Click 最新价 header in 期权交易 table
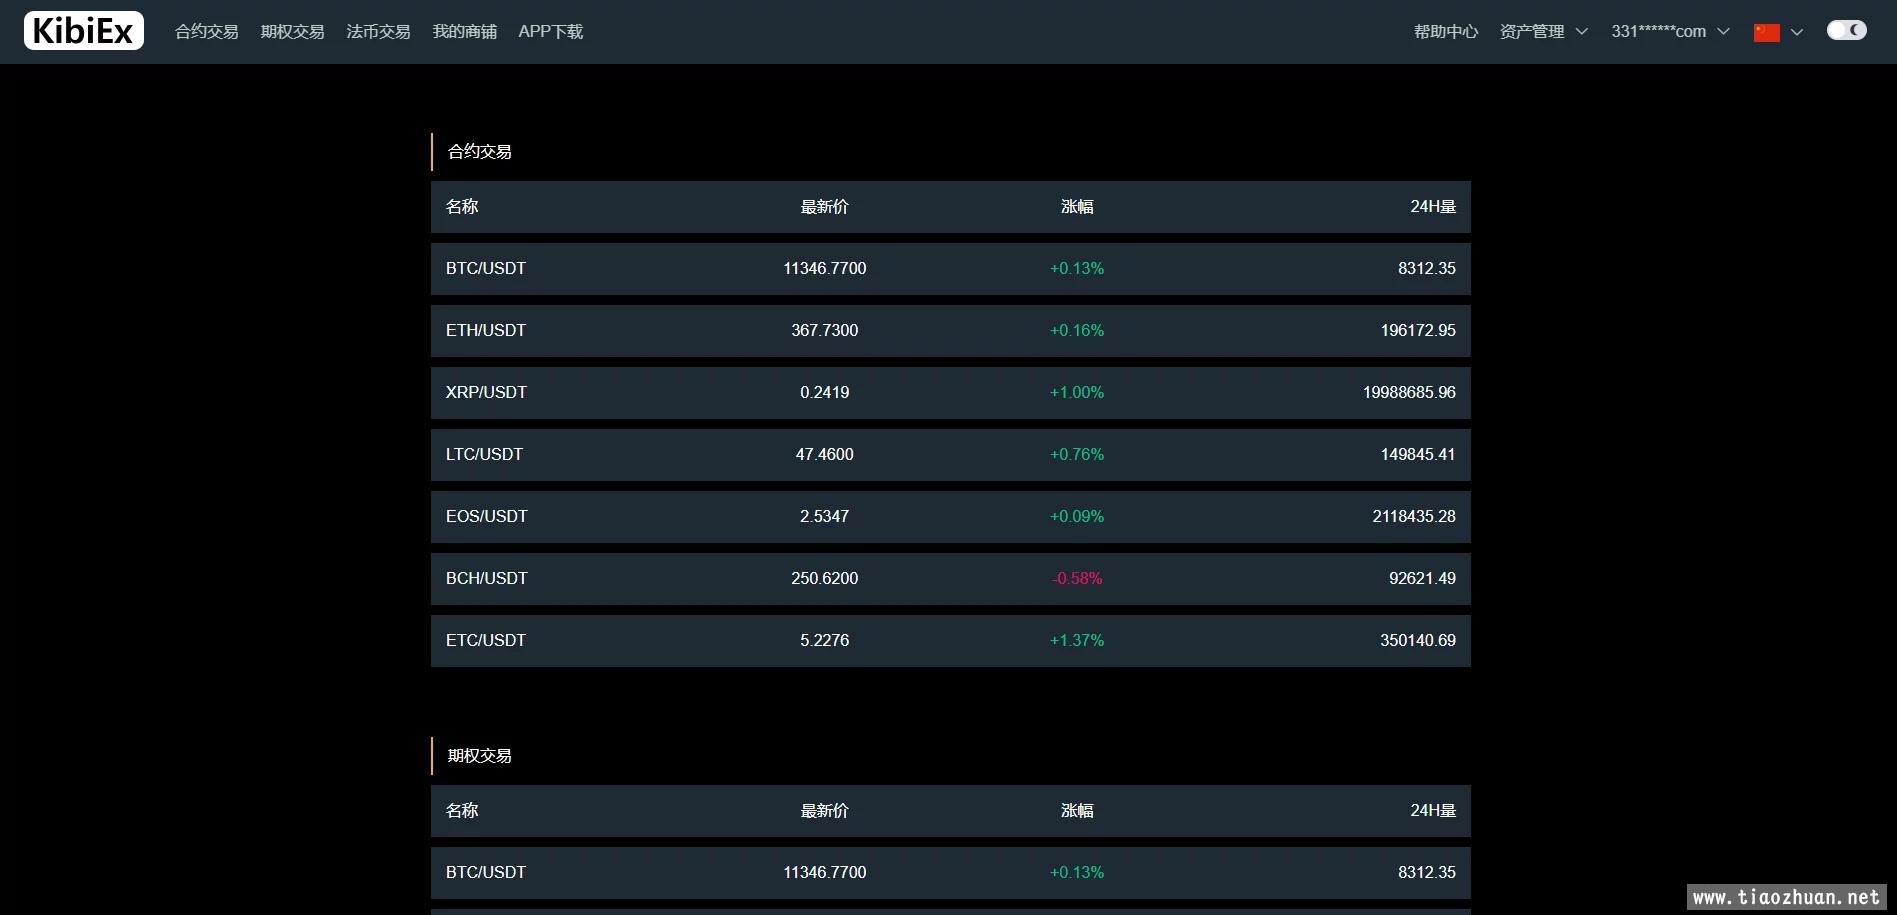This screenshot has width=1897, height=915. click(825, 811)
